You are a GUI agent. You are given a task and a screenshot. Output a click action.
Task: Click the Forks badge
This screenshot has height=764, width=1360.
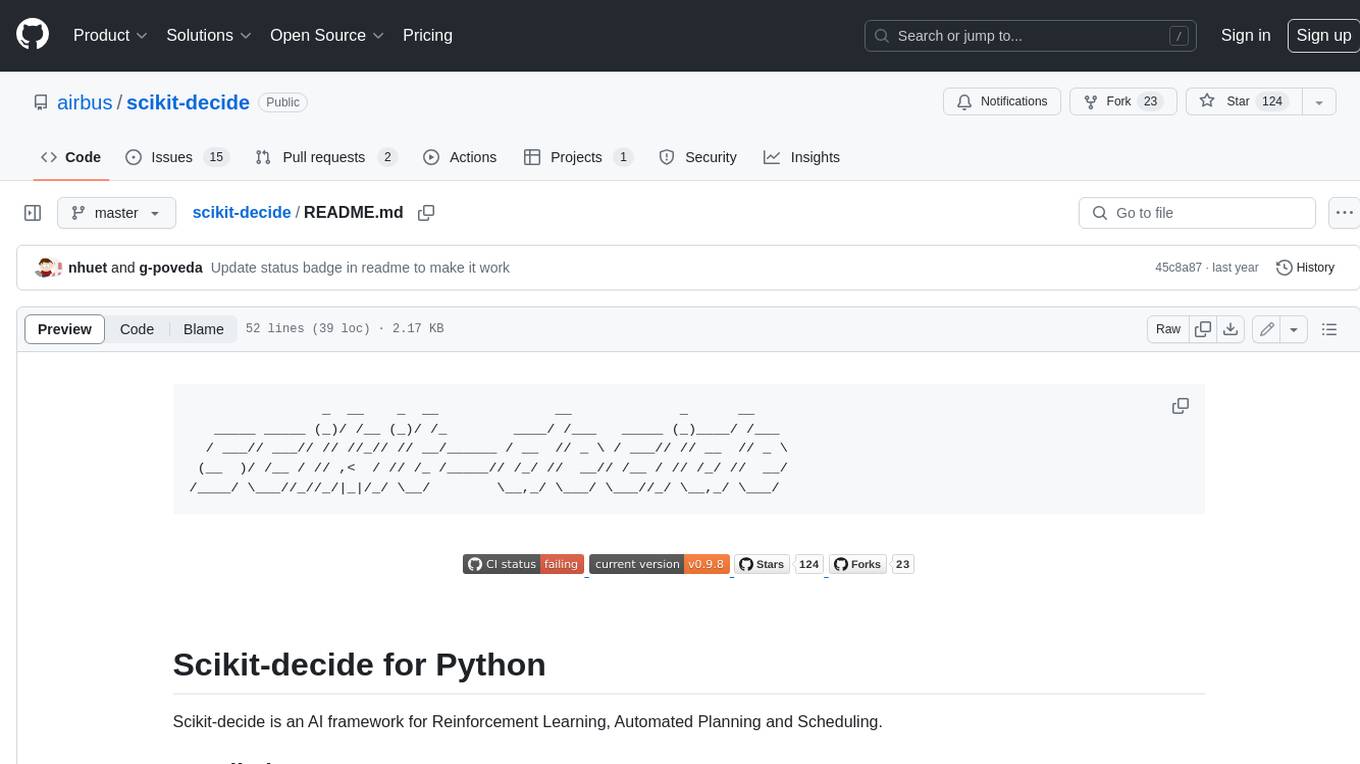point(858,564)
